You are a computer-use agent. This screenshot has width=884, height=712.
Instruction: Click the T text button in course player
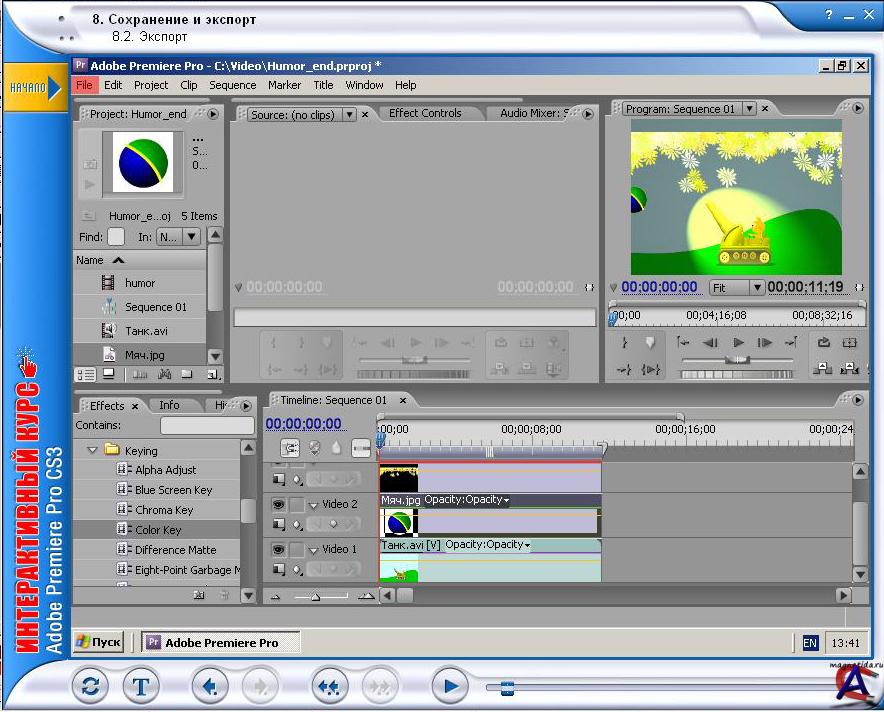tap(141, 687)
